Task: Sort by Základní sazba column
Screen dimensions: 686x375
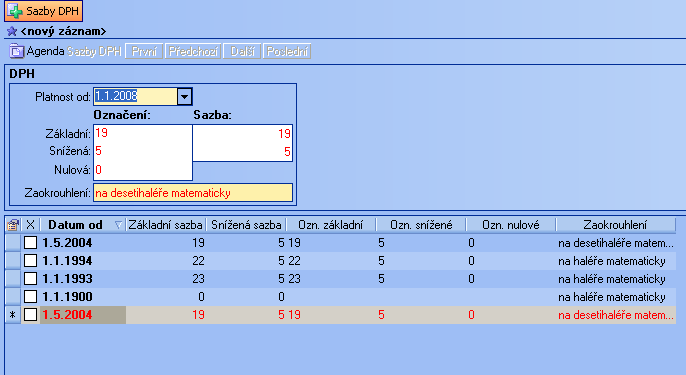Action: click(x=166, y=225)
